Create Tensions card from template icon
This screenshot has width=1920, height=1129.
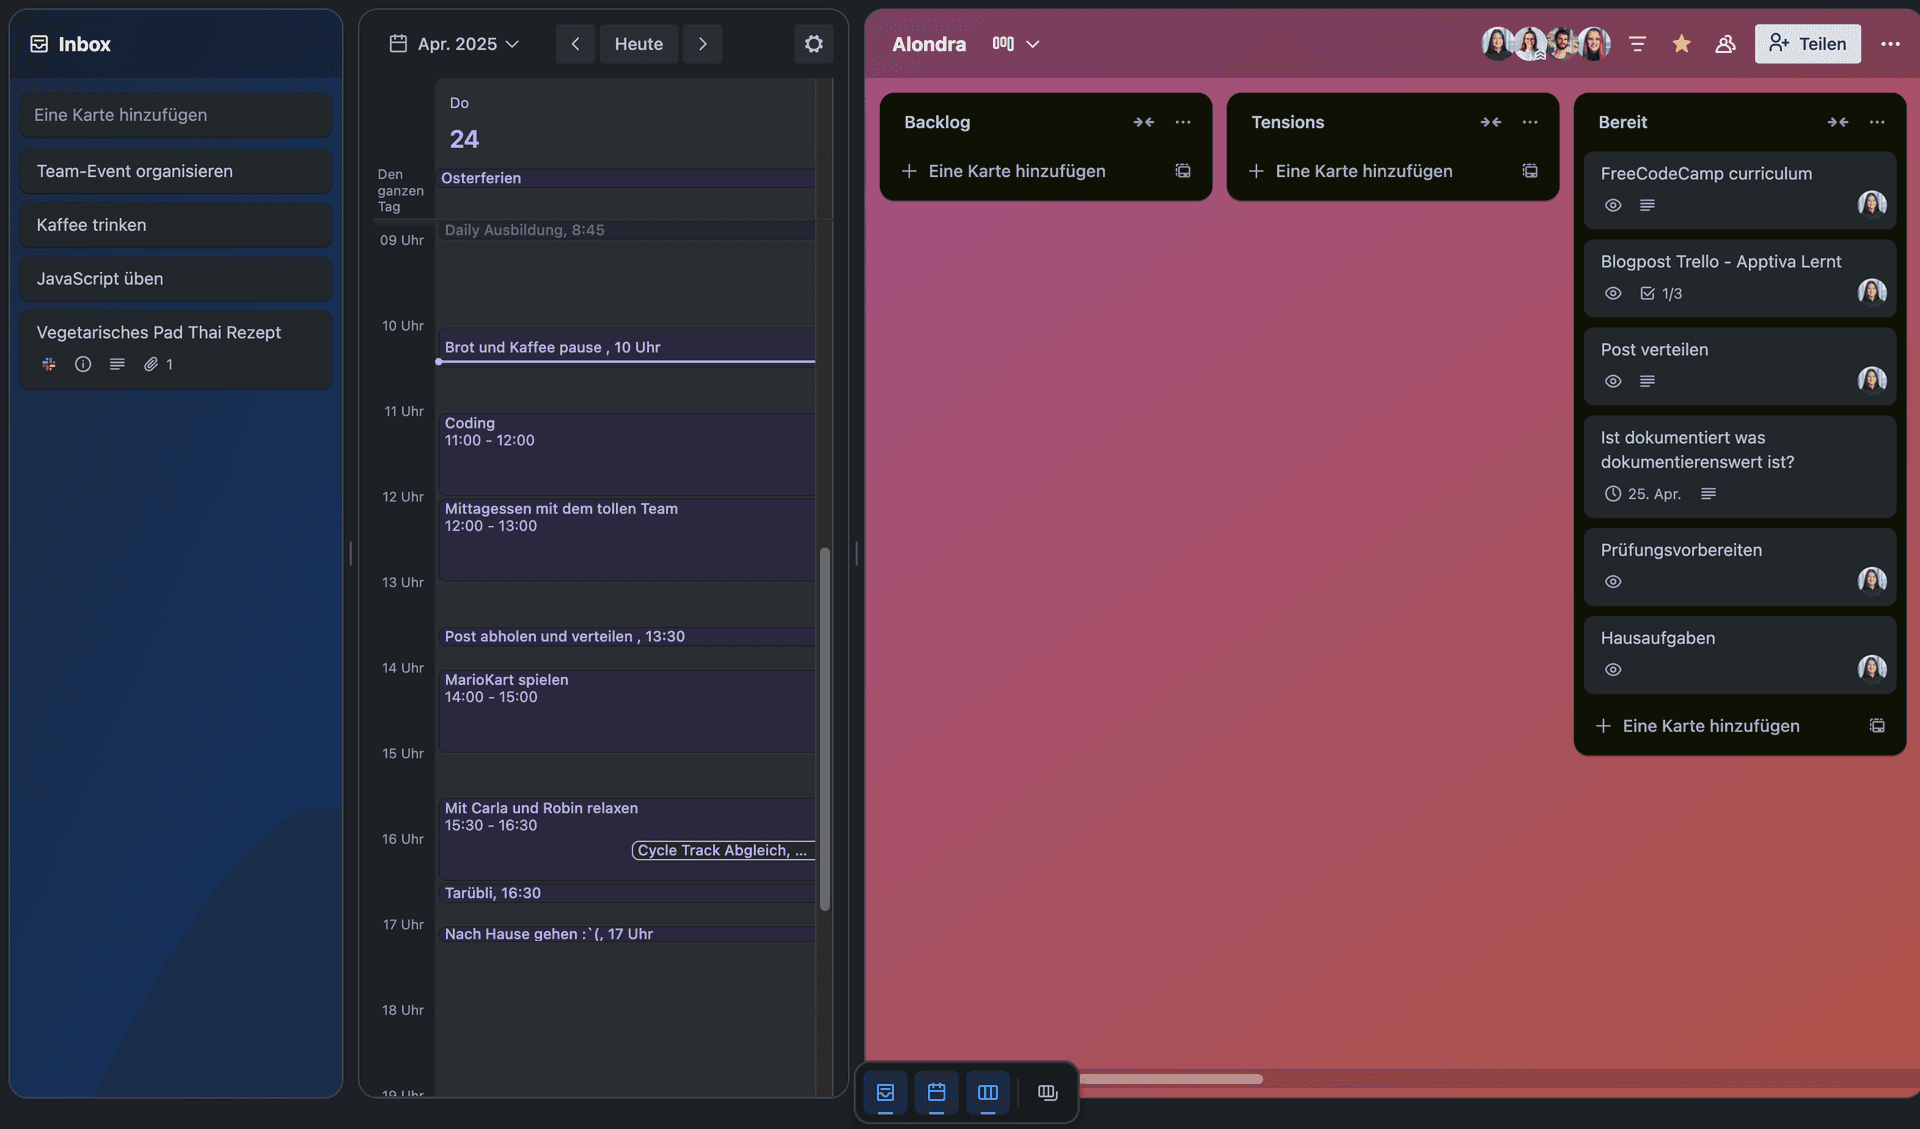pos(1530,171)
